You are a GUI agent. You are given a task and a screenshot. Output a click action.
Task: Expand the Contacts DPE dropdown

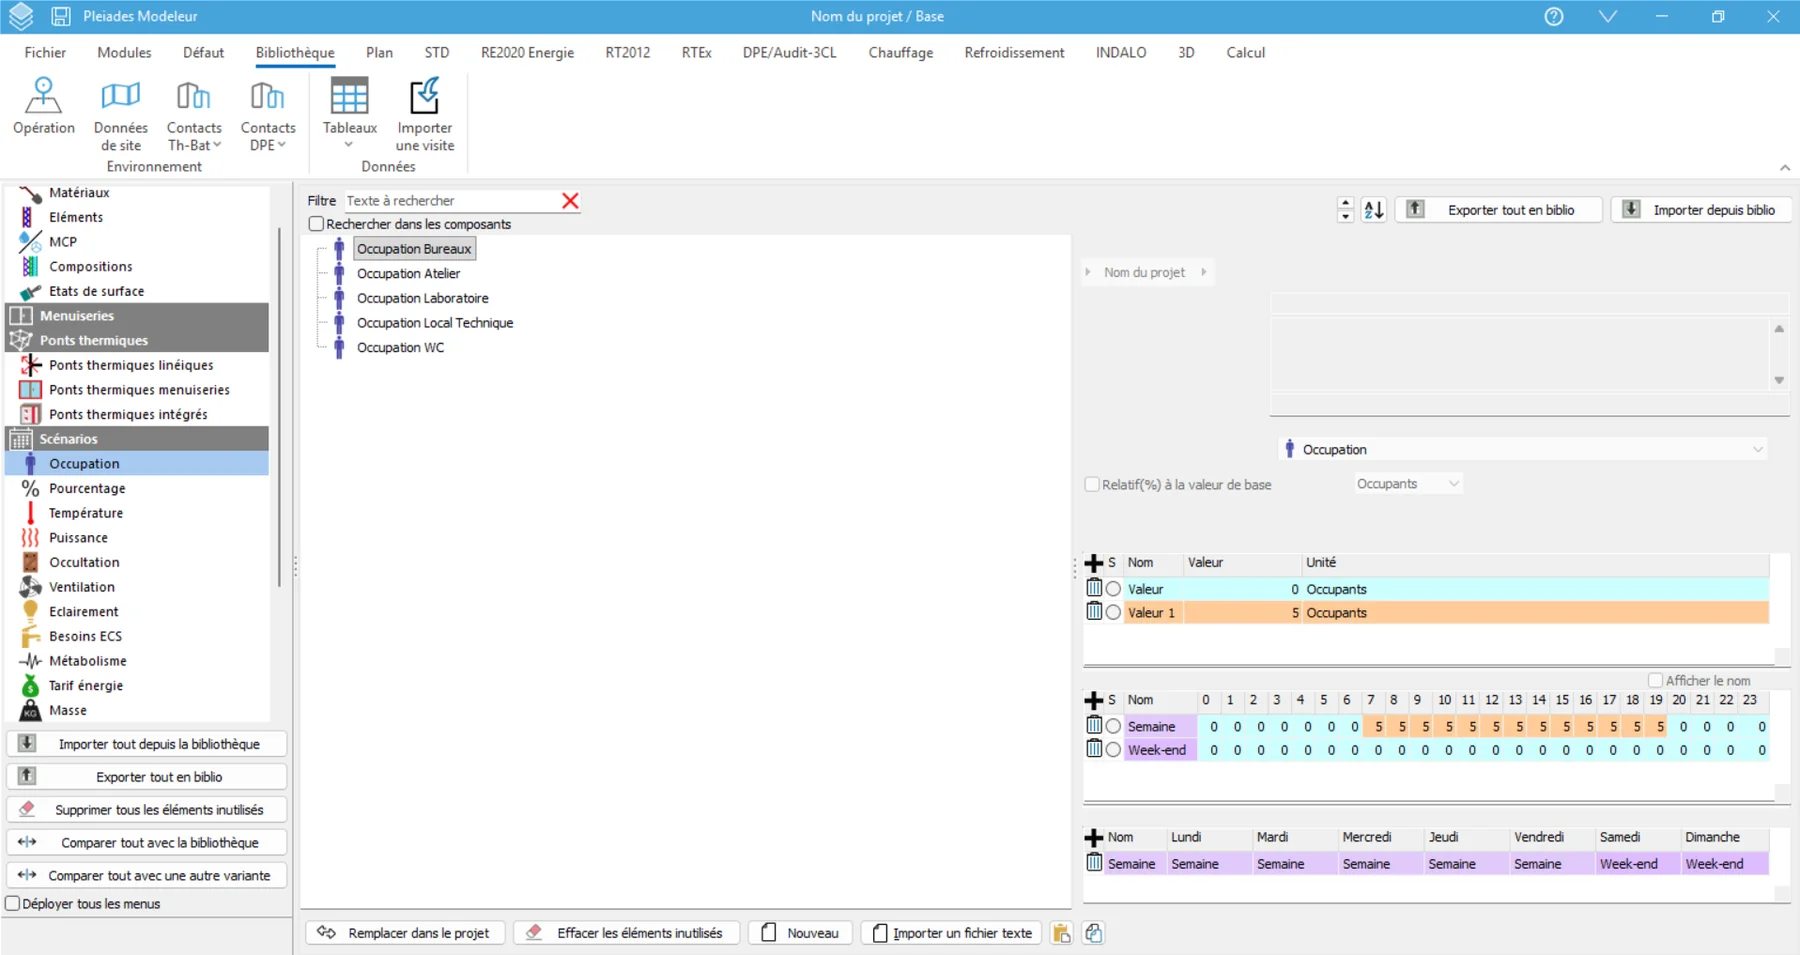pyautogui.click(x=282, y=145)
